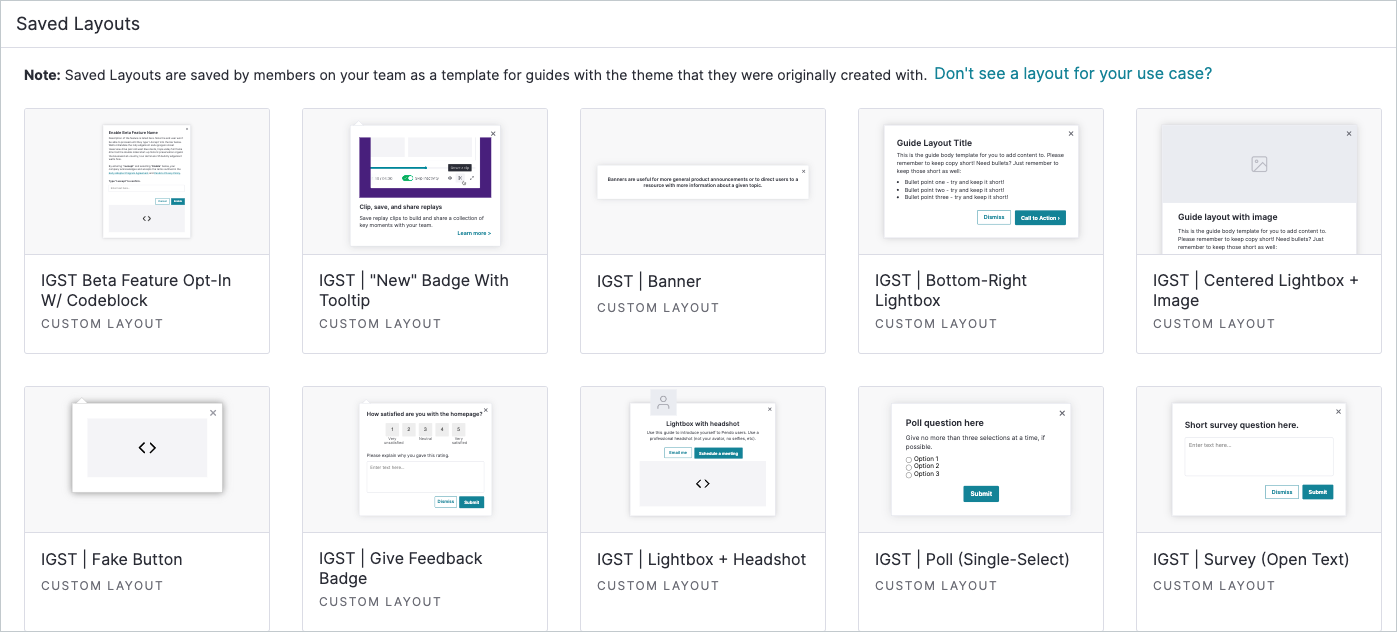Screen dimensions: 1397x632
Task: Click the image placeholder icon in Centered Lightbox + Image
Action: click(1258, 165)
